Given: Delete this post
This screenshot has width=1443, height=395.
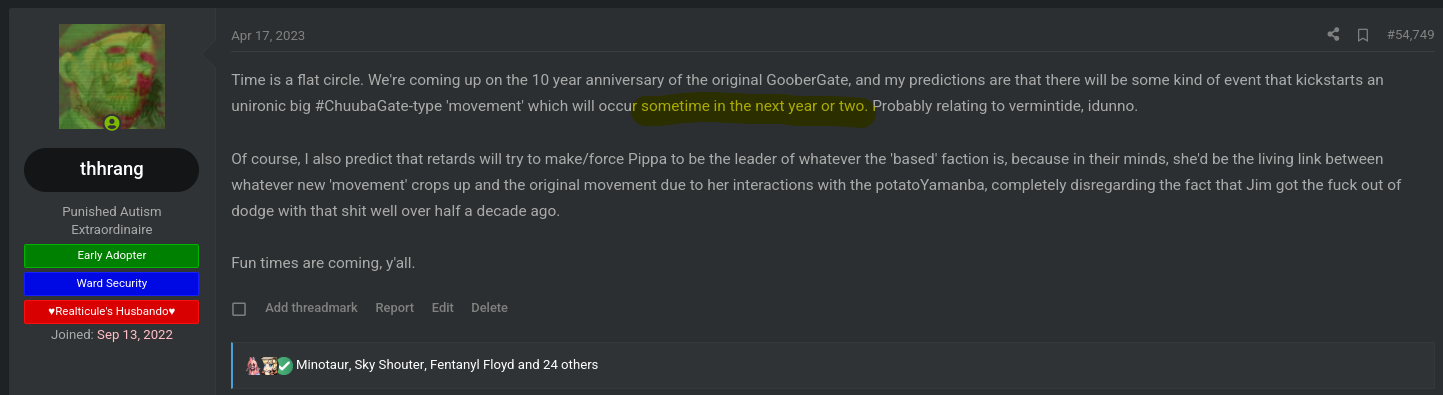Looking at the screenshot, I should pyautogui.click(x=489, y=308).
